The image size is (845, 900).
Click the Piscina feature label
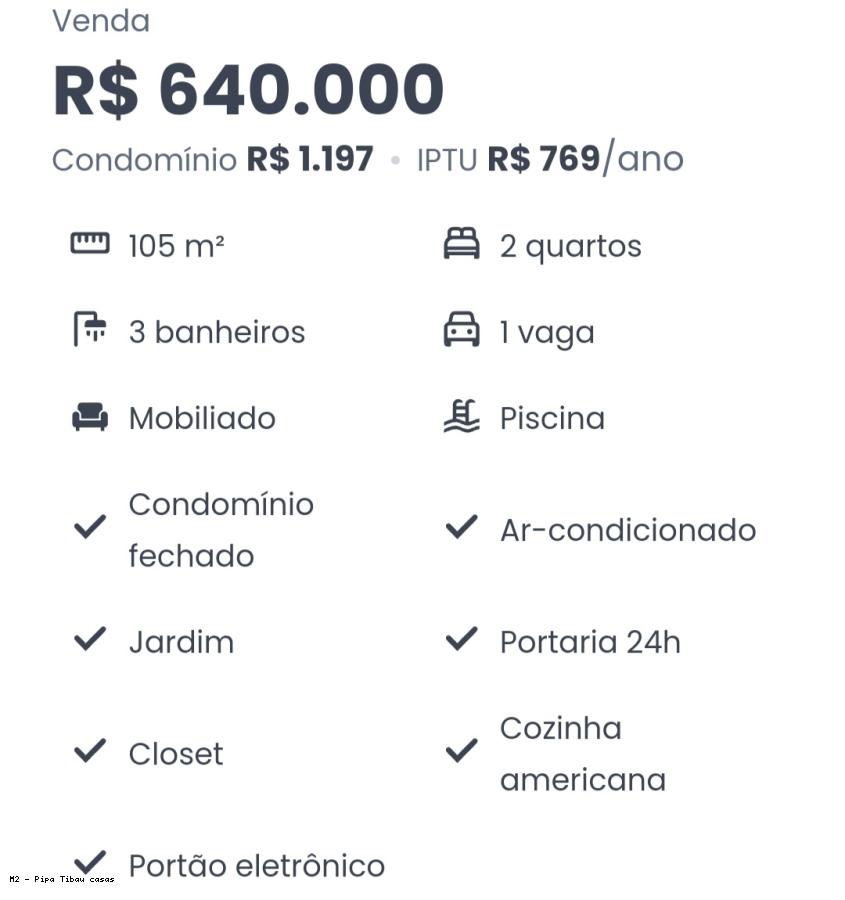click(x=552, y=418)
